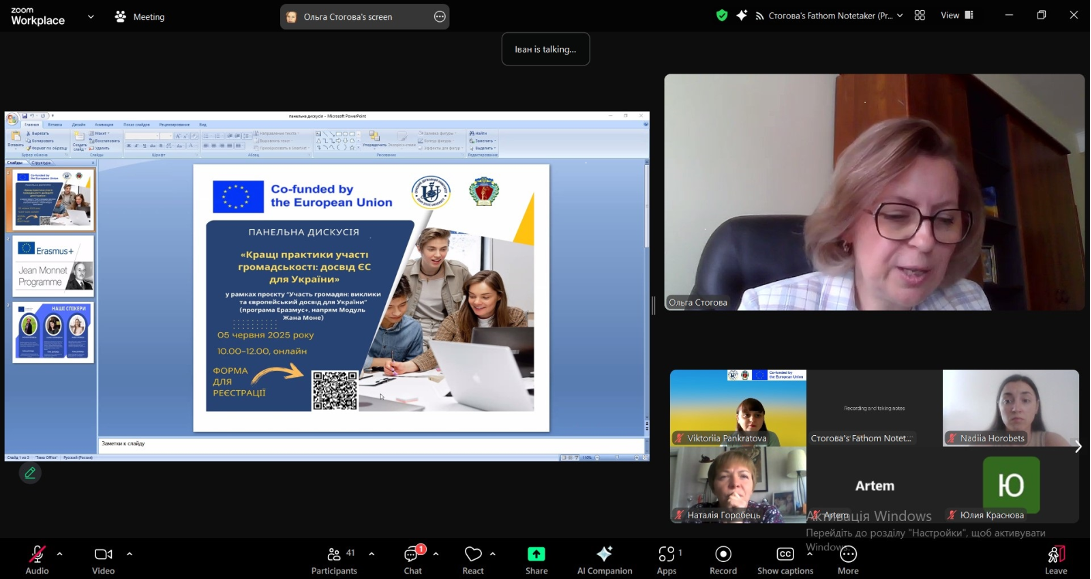This screenshot has height=579, width=1091.
Task: Open the Показ слайдов ribbon tab
Action: tap(136, 125)
